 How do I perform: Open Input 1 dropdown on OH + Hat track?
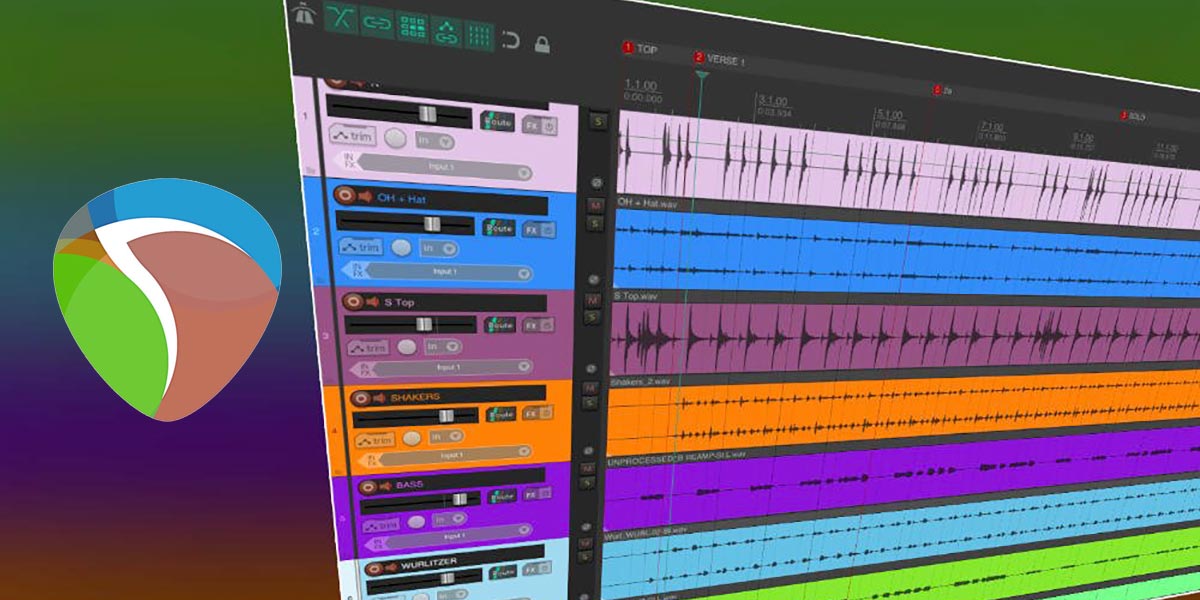pos(440,272)
